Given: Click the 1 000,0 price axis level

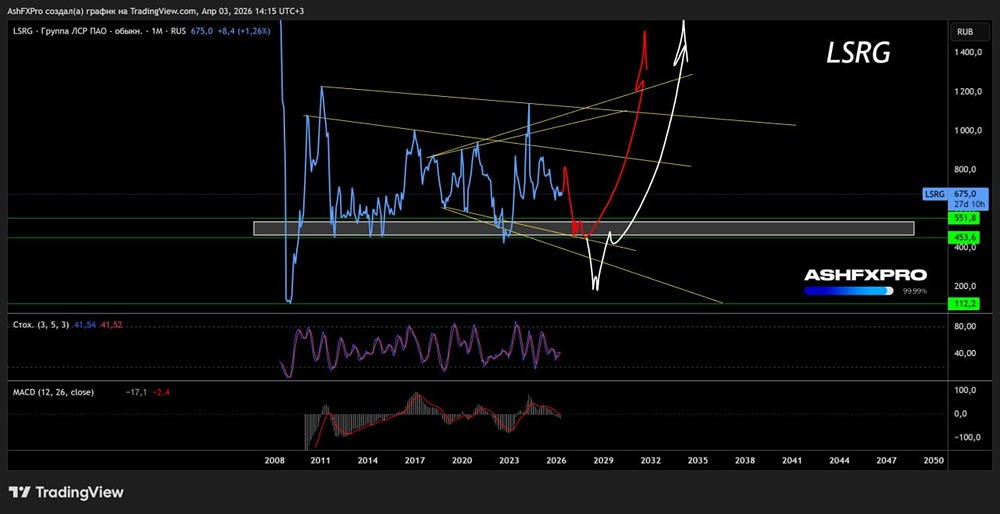Looking at the screenshot, I should [965, 130].
